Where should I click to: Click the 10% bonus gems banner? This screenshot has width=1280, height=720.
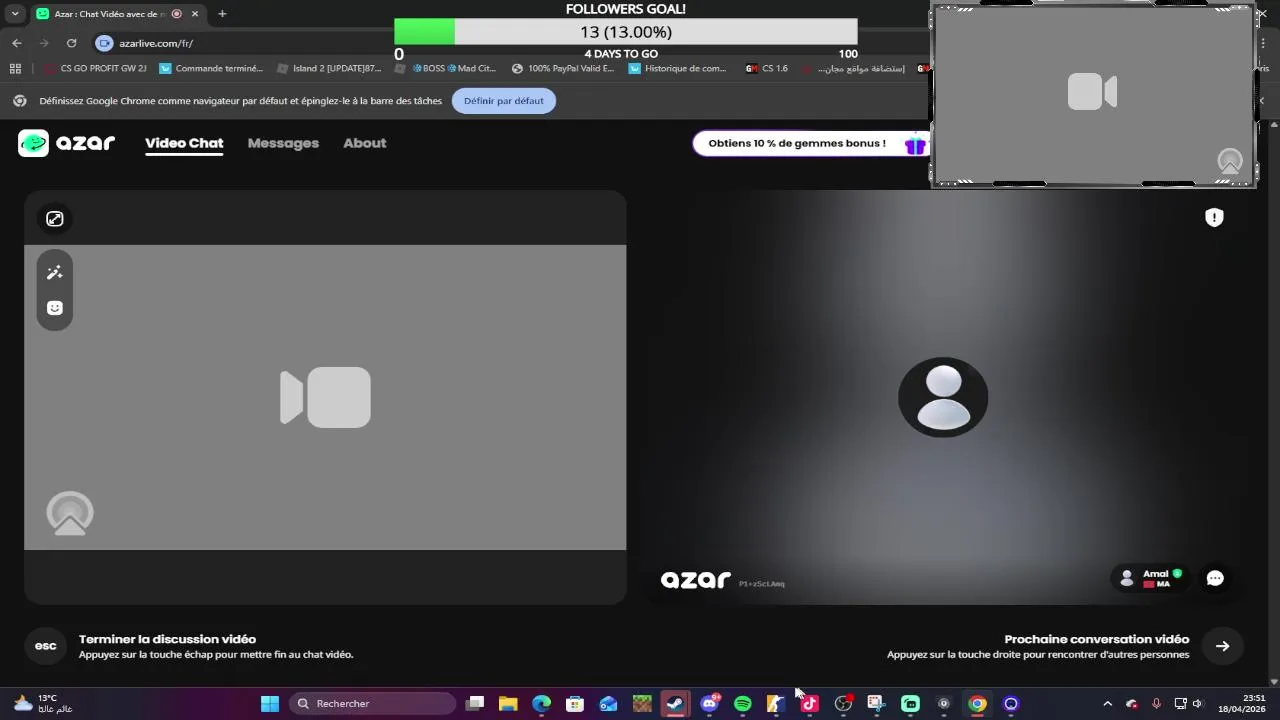click(x=811, y=143)
